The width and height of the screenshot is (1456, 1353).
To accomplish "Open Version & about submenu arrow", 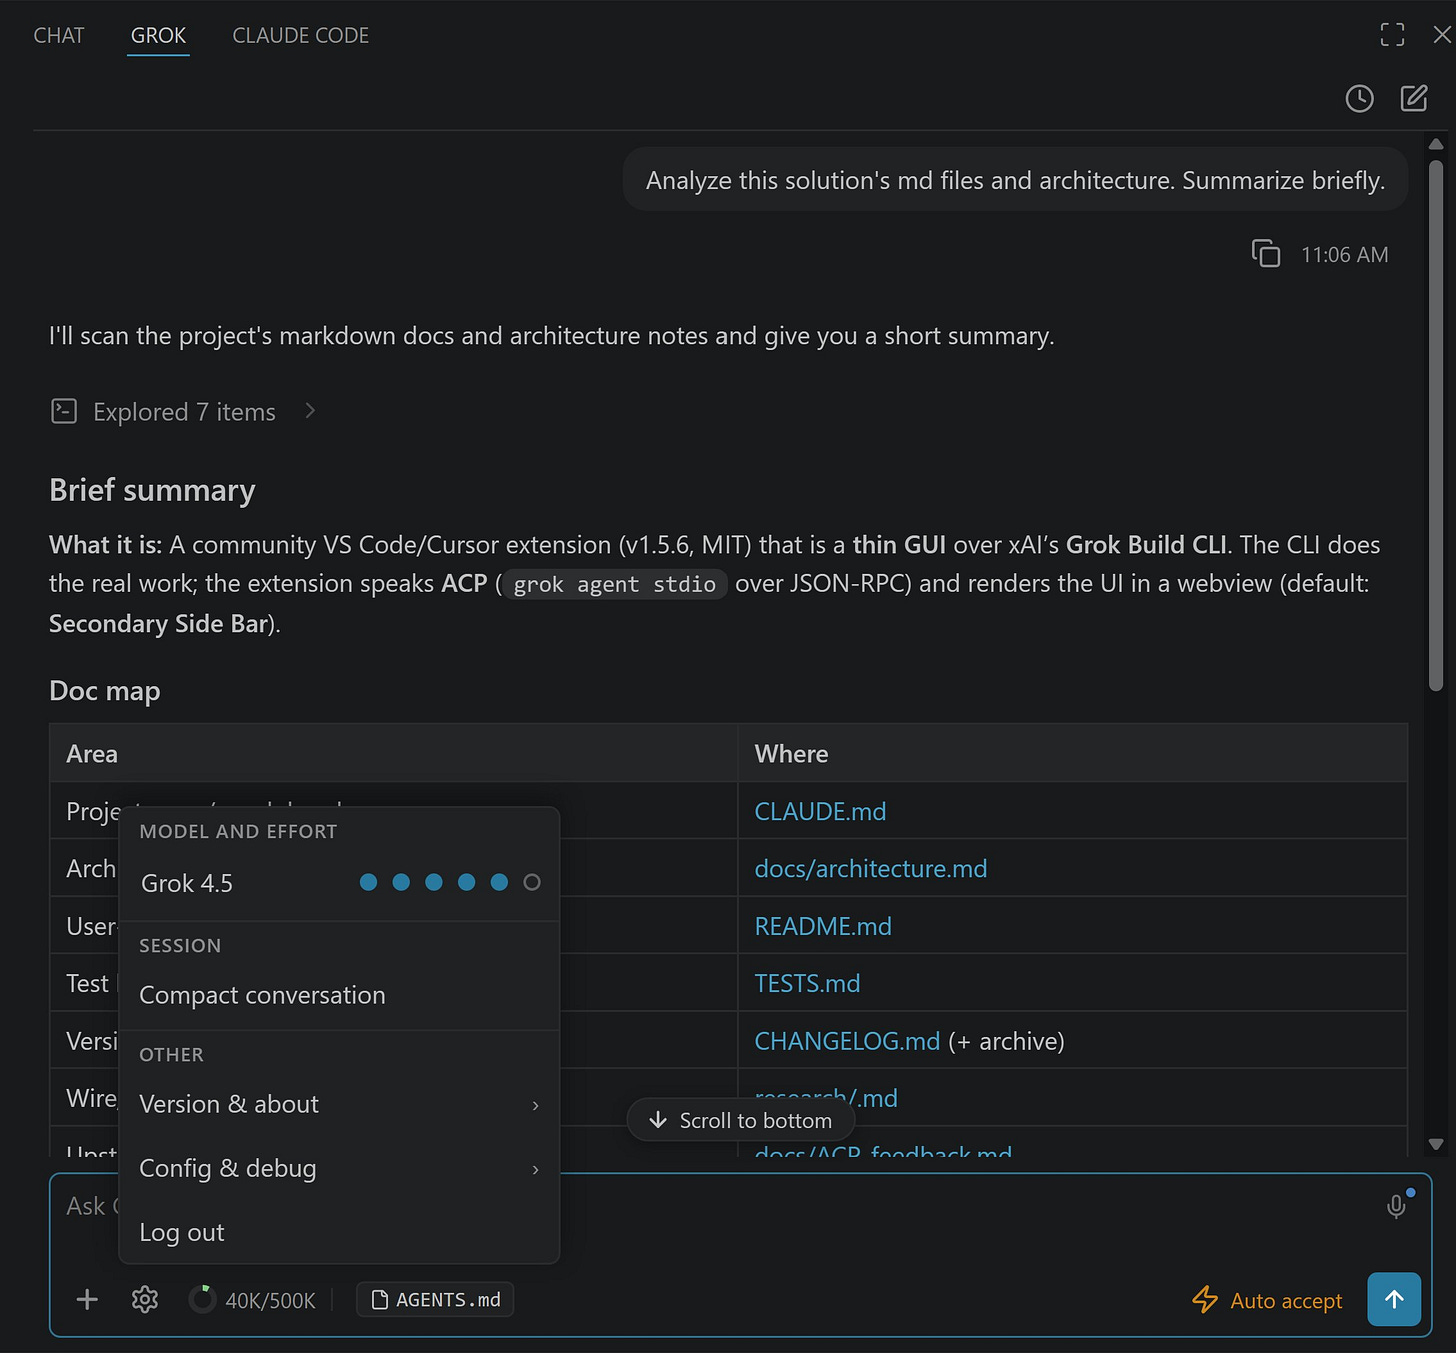I will pos(536,1105).
